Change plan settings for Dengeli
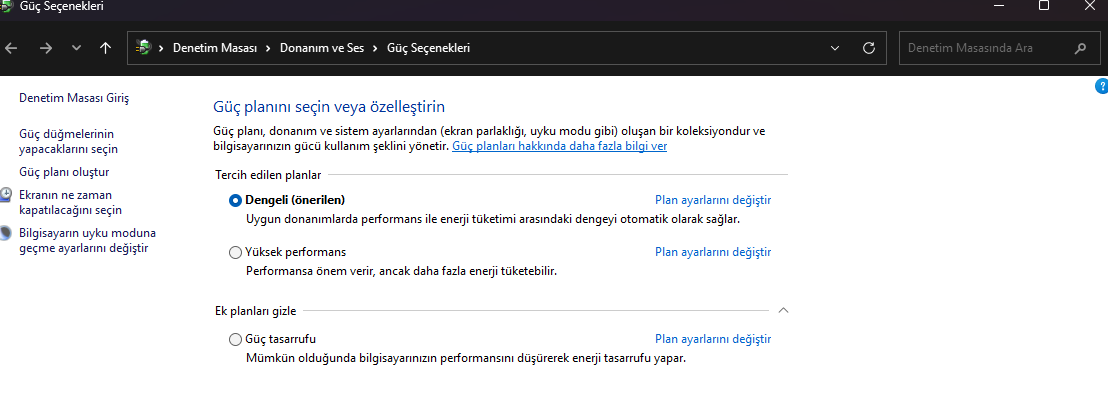 713,200
